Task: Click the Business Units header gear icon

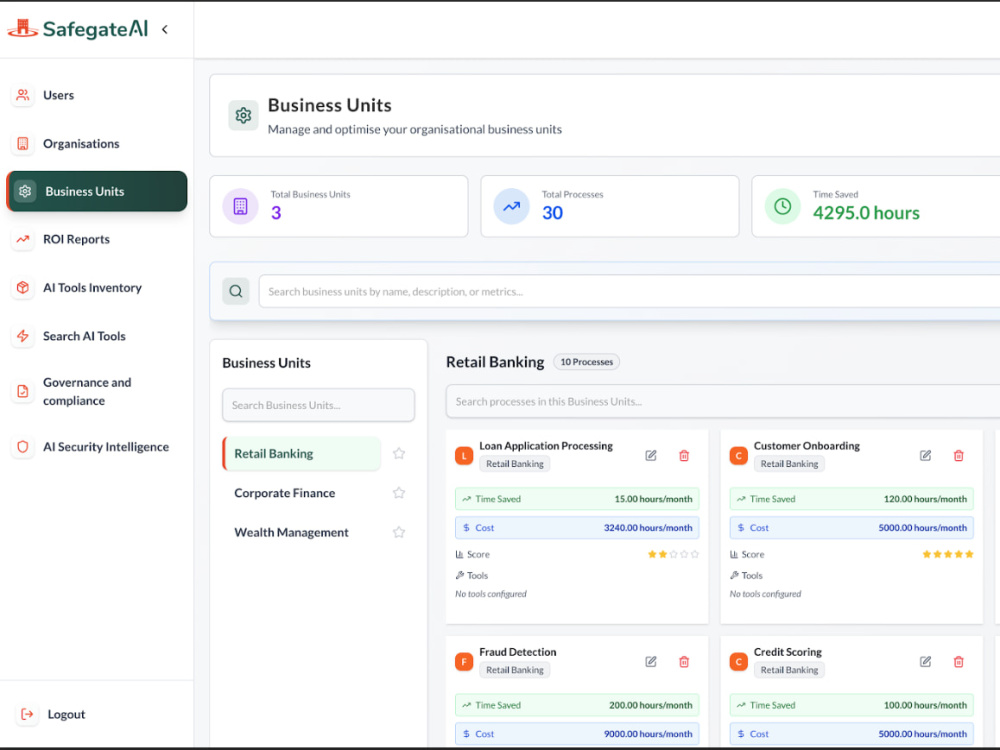Action: 243,115
